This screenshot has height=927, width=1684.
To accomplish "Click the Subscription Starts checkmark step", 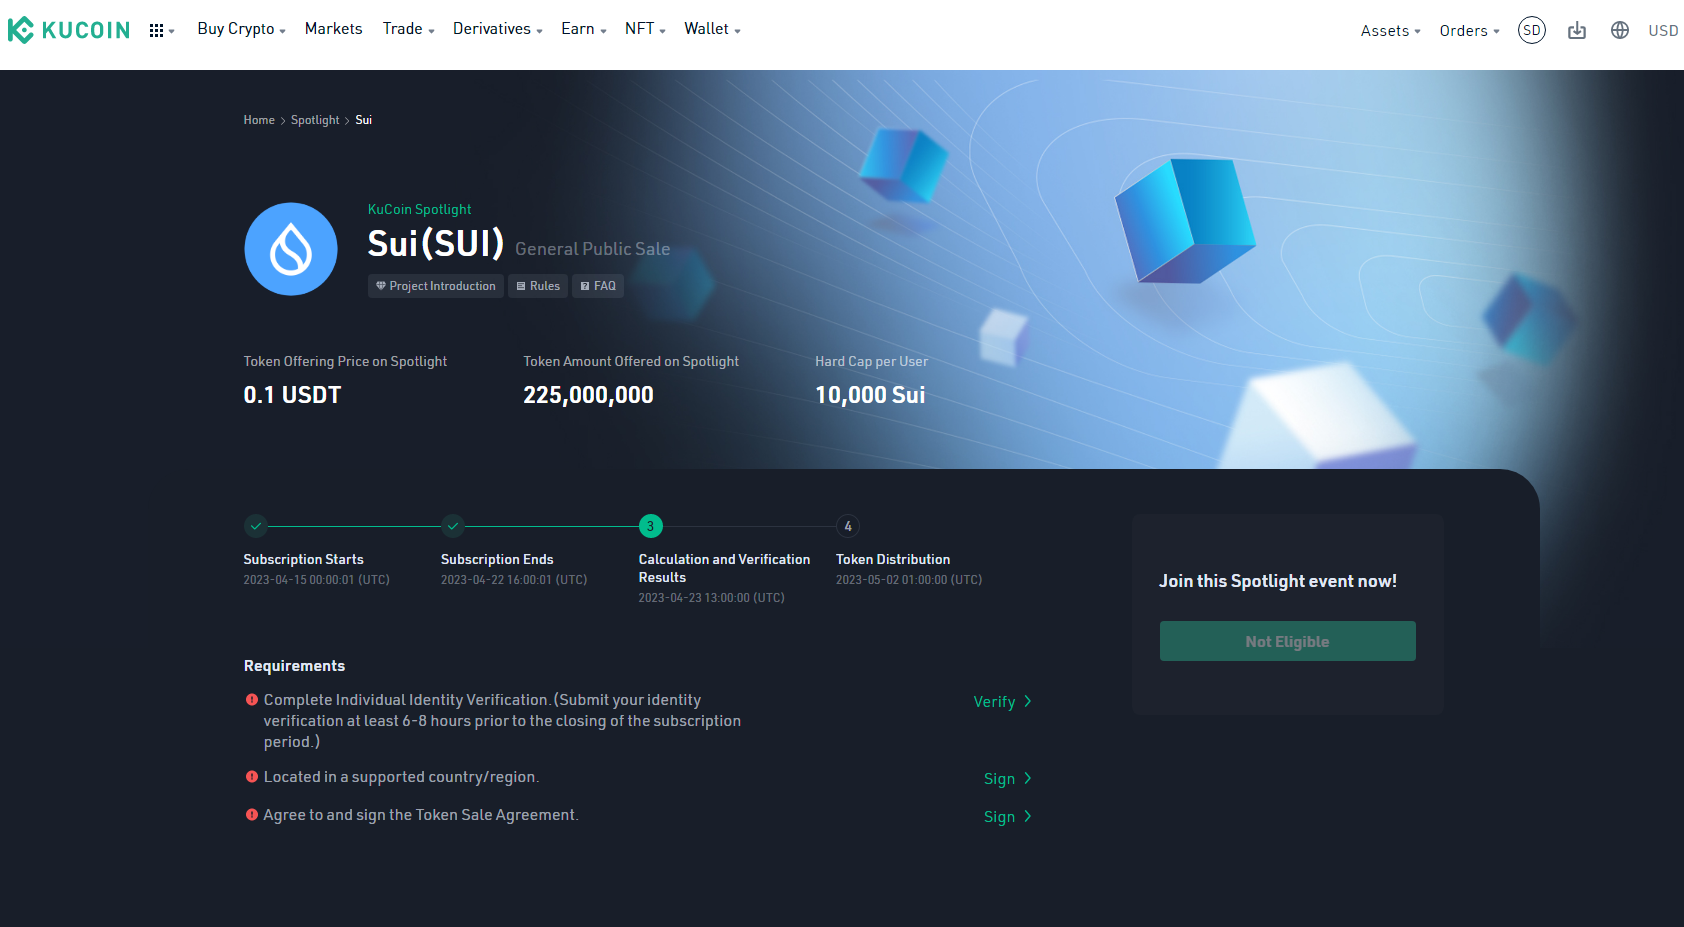I will click(x=256, y=526).
